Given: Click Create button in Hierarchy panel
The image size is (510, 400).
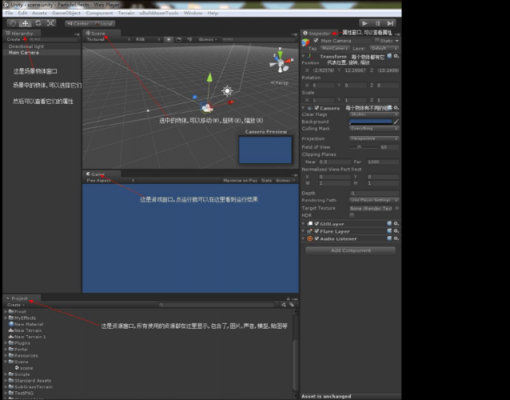Looking at the screenshot, I should (x=14, y=40).
